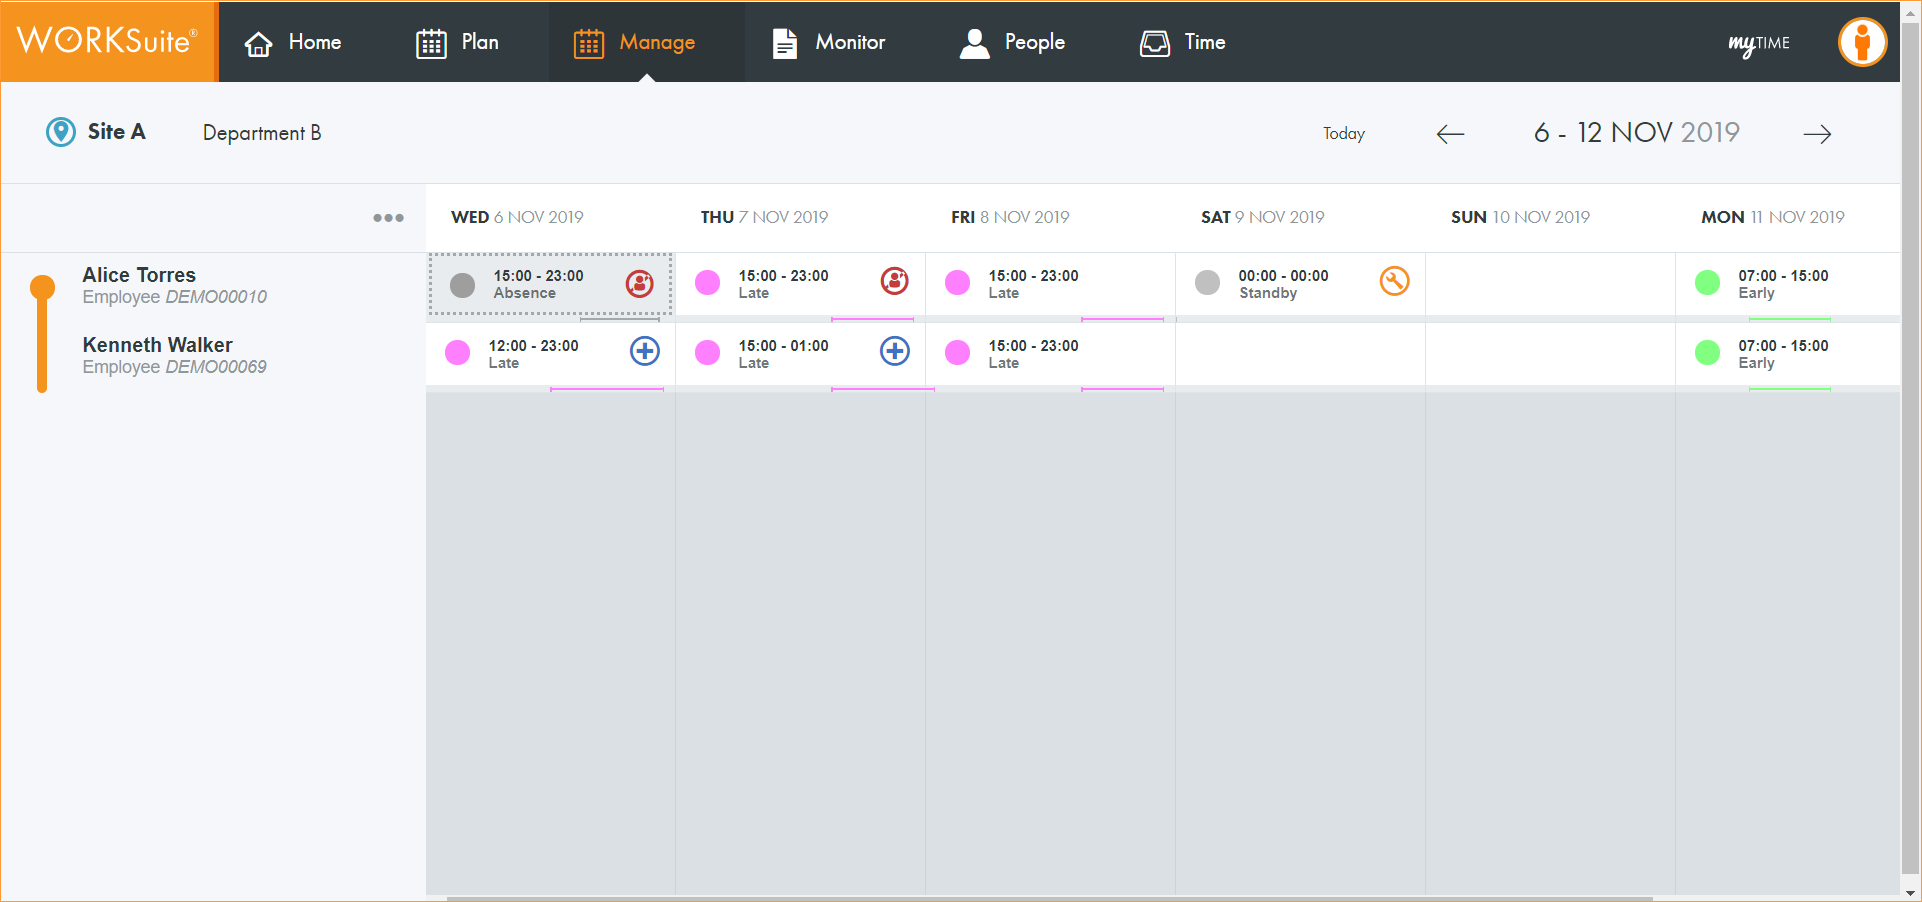The height and width of the screenshot is (902, 1922).
Task: Select Alice's Monday Early shift 07:00 - 15:00
Action: (x=1782, y=284)
